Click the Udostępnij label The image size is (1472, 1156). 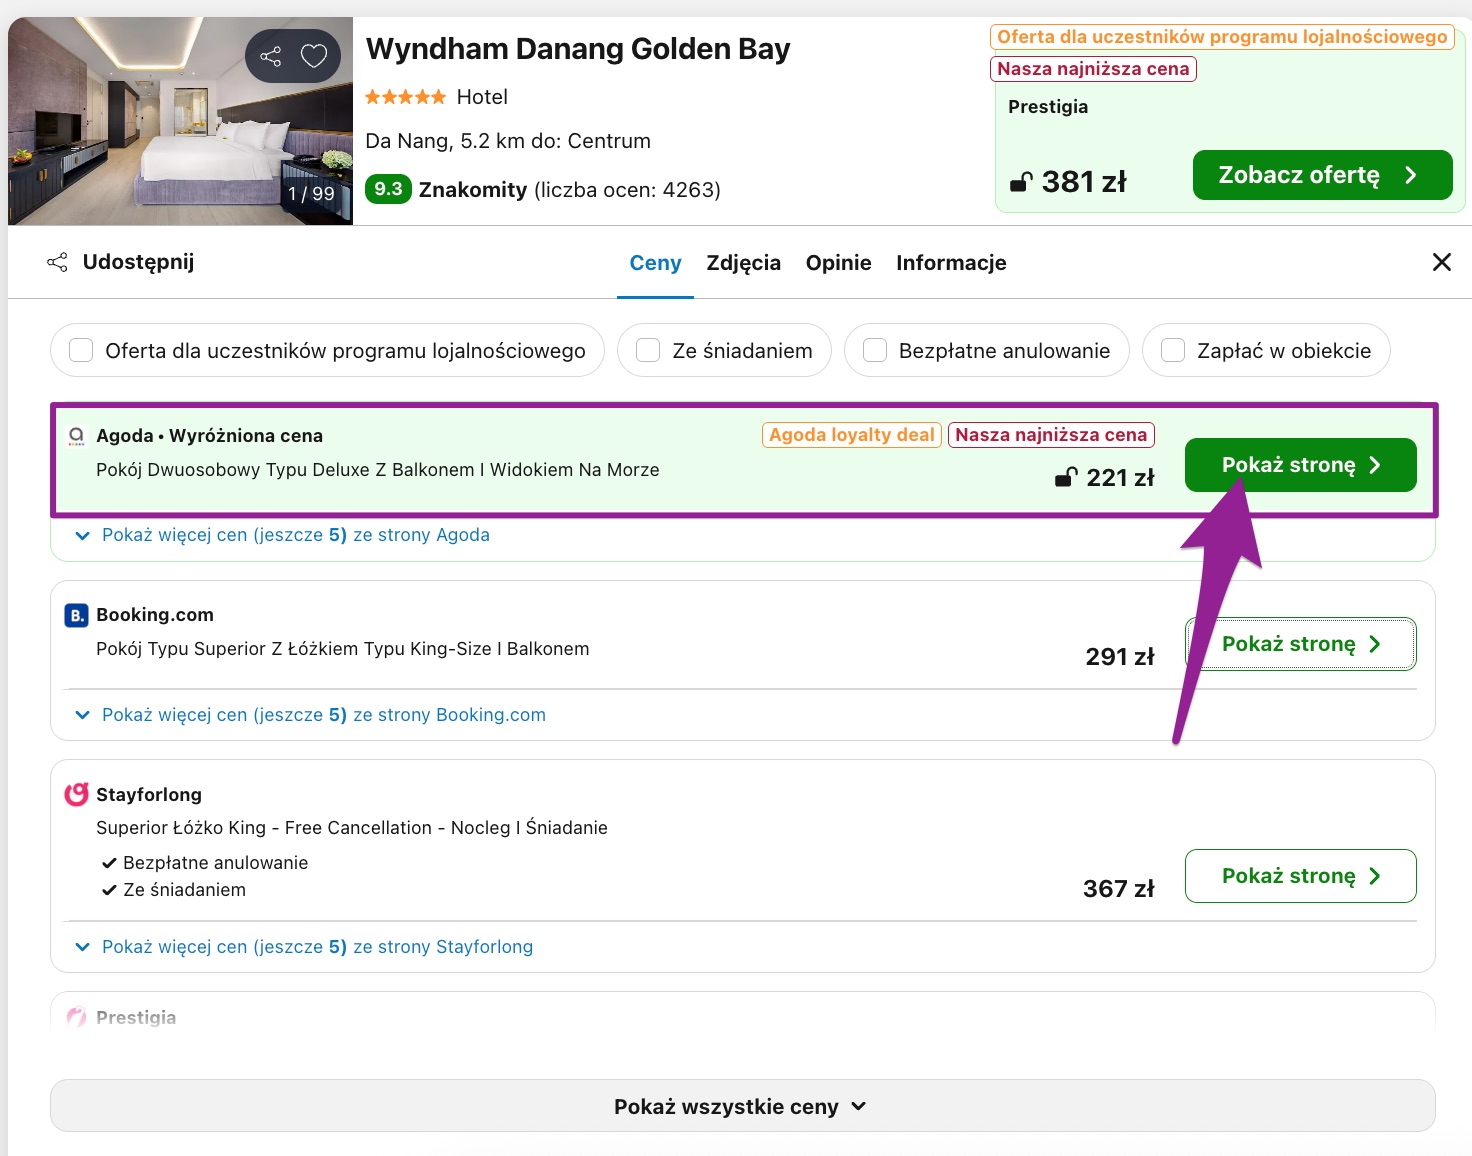tap(138, 262)
